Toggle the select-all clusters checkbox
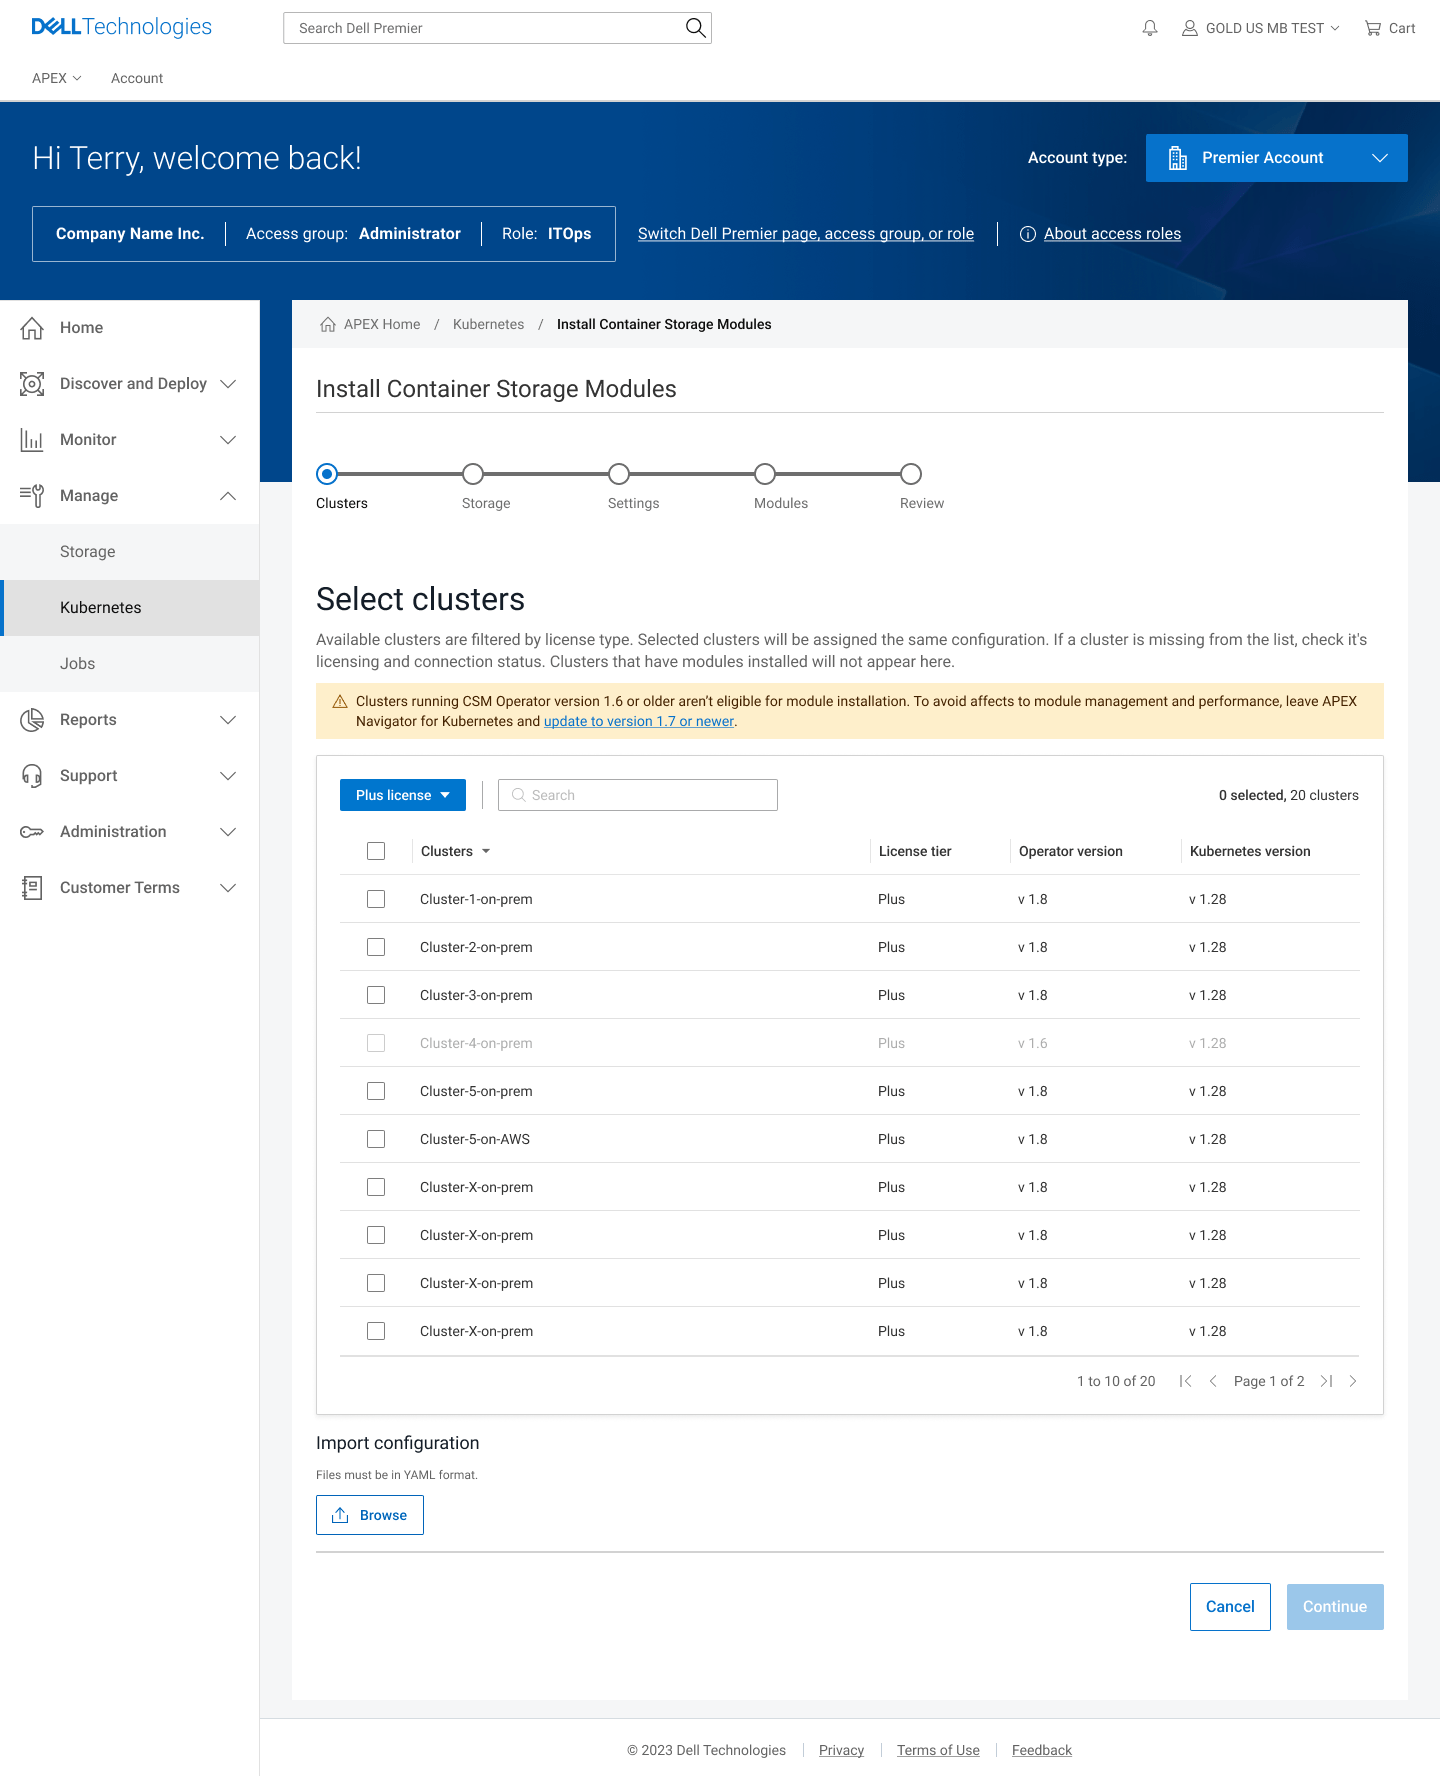The image size is (1440, 1776). tap(376, 851)
